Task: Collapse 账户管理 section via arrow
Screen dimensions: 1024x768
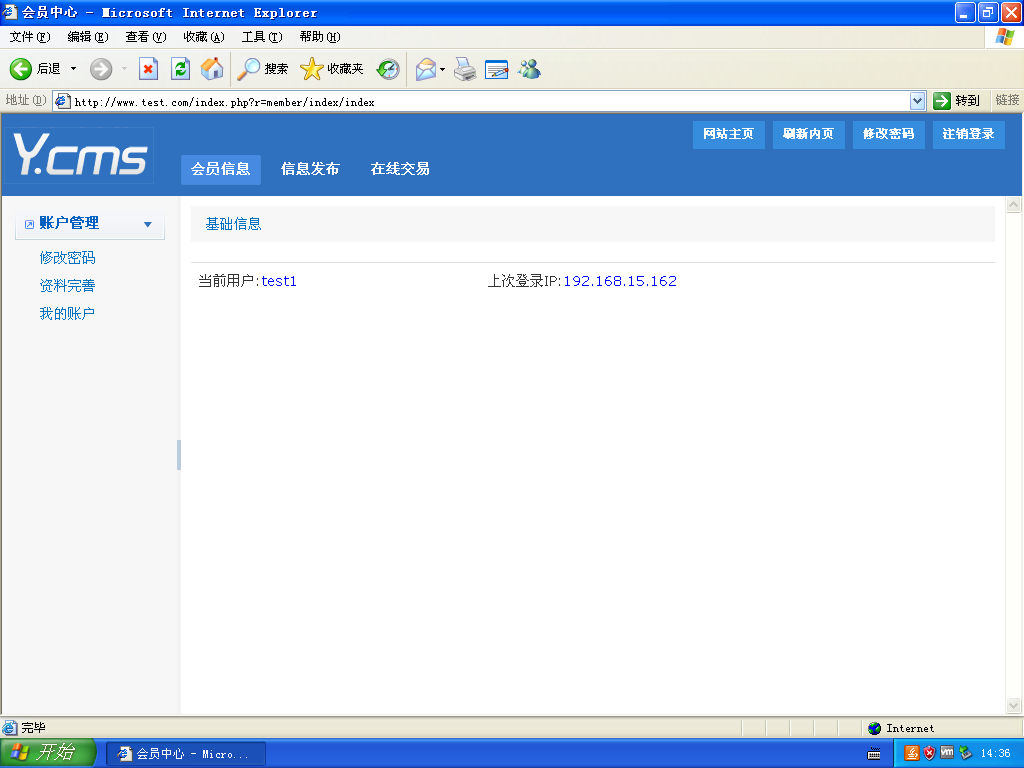Action: [x=148, y=224]
